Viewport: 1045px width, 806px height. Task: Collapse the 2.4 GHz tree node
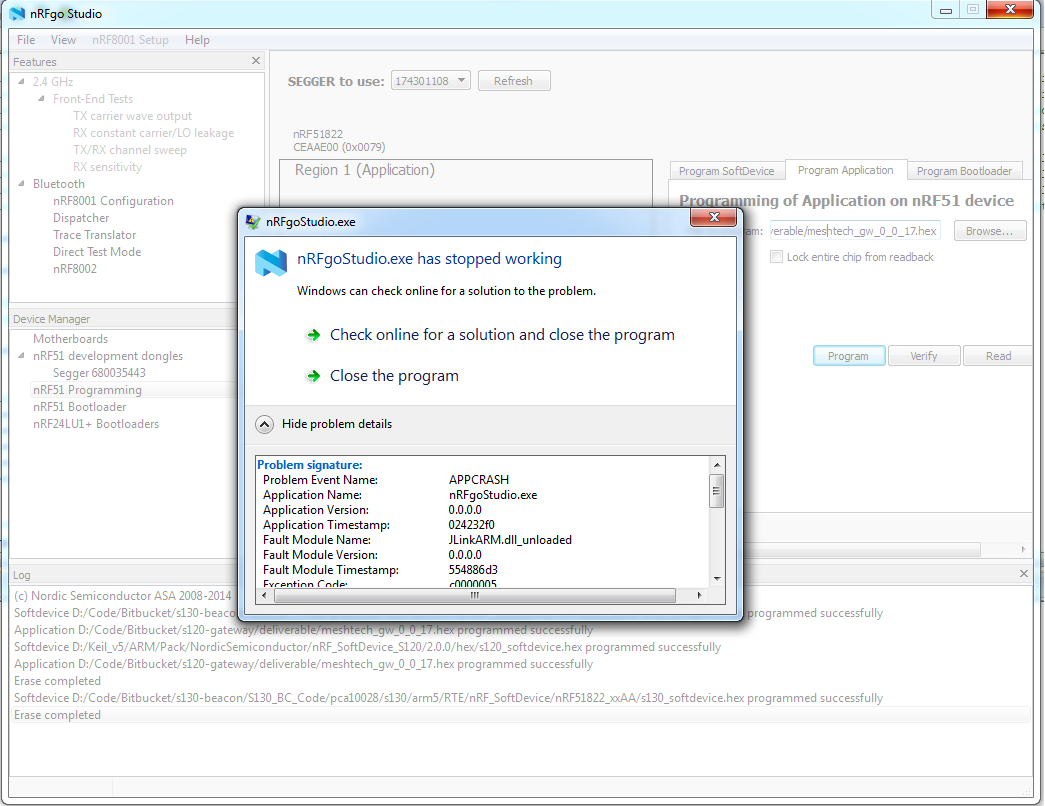point(21,81)
